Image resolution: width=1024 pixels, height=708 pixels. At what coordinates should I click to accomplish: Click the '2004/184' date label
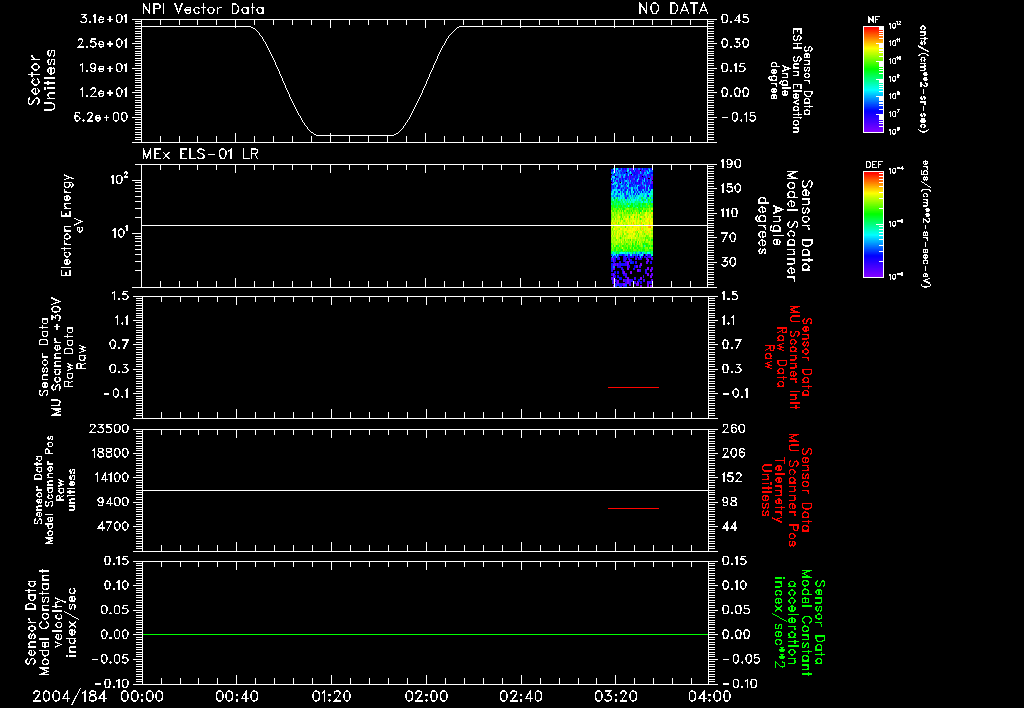(69, 696)
